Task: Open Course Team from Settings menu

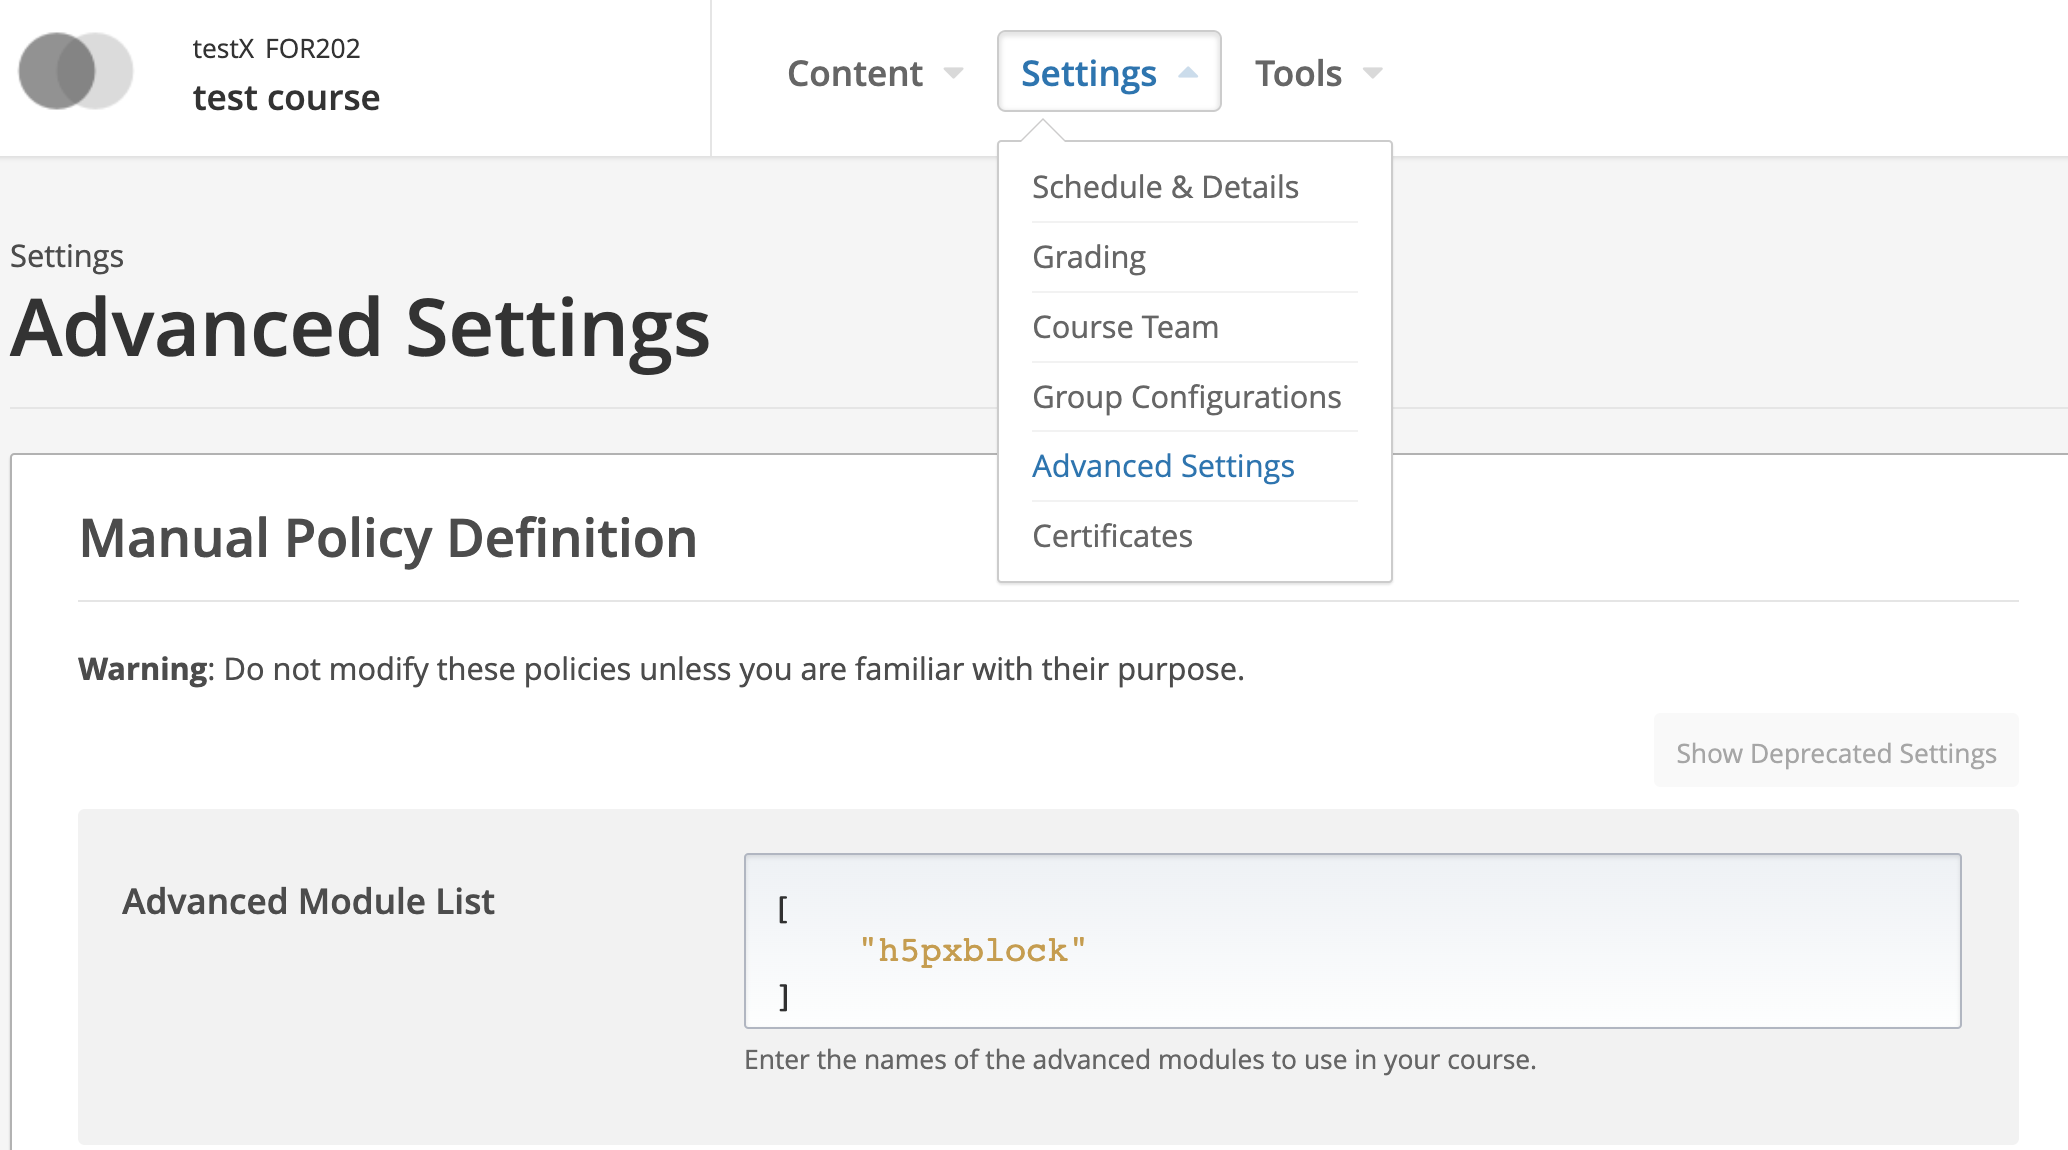Action: coord(1125,327)
